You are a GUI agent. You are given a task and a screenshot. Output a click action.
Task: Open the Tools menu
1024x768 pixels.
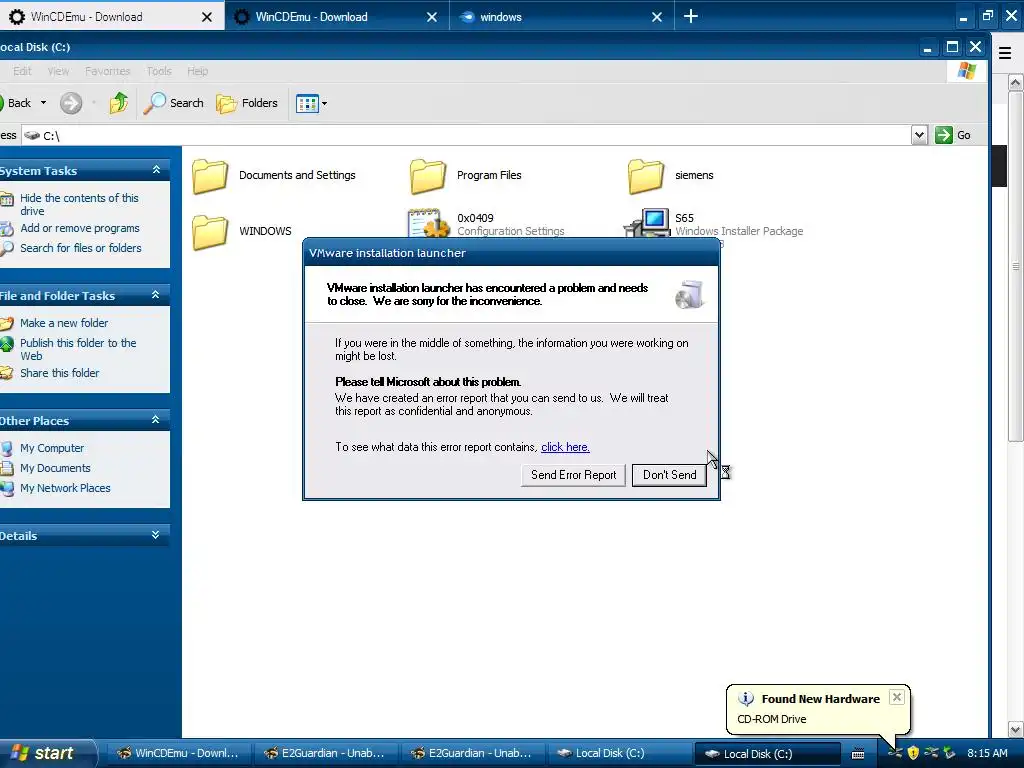coord(159,71)
